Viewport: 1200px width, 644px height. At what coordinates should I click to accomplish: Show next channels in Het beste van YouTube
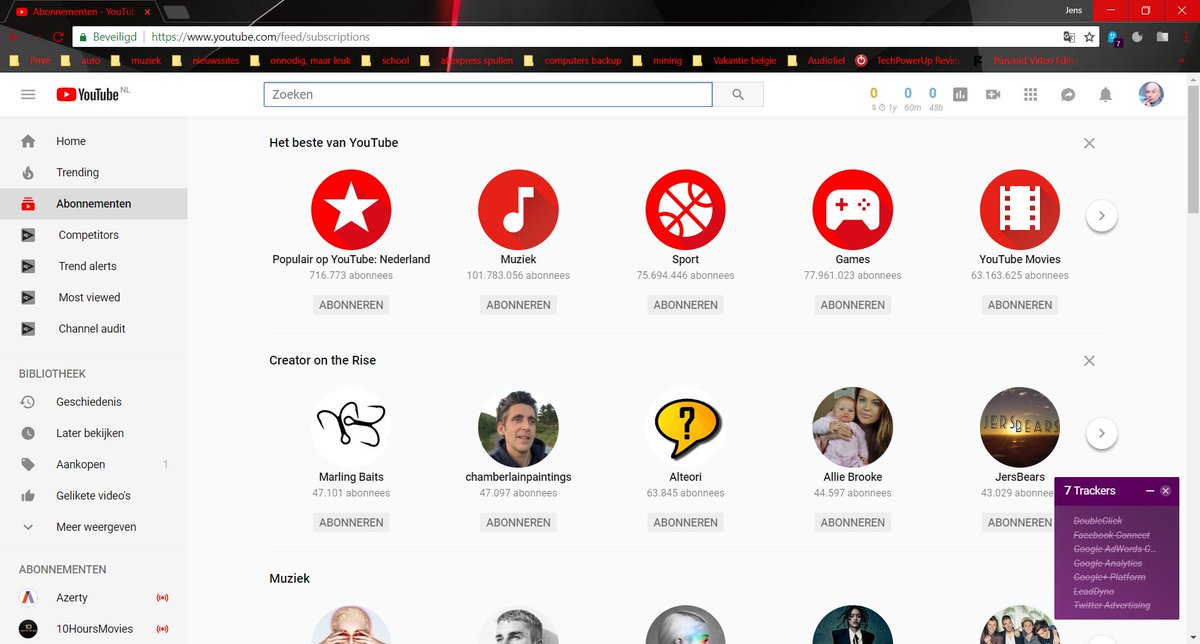(x=1101, y=215)
